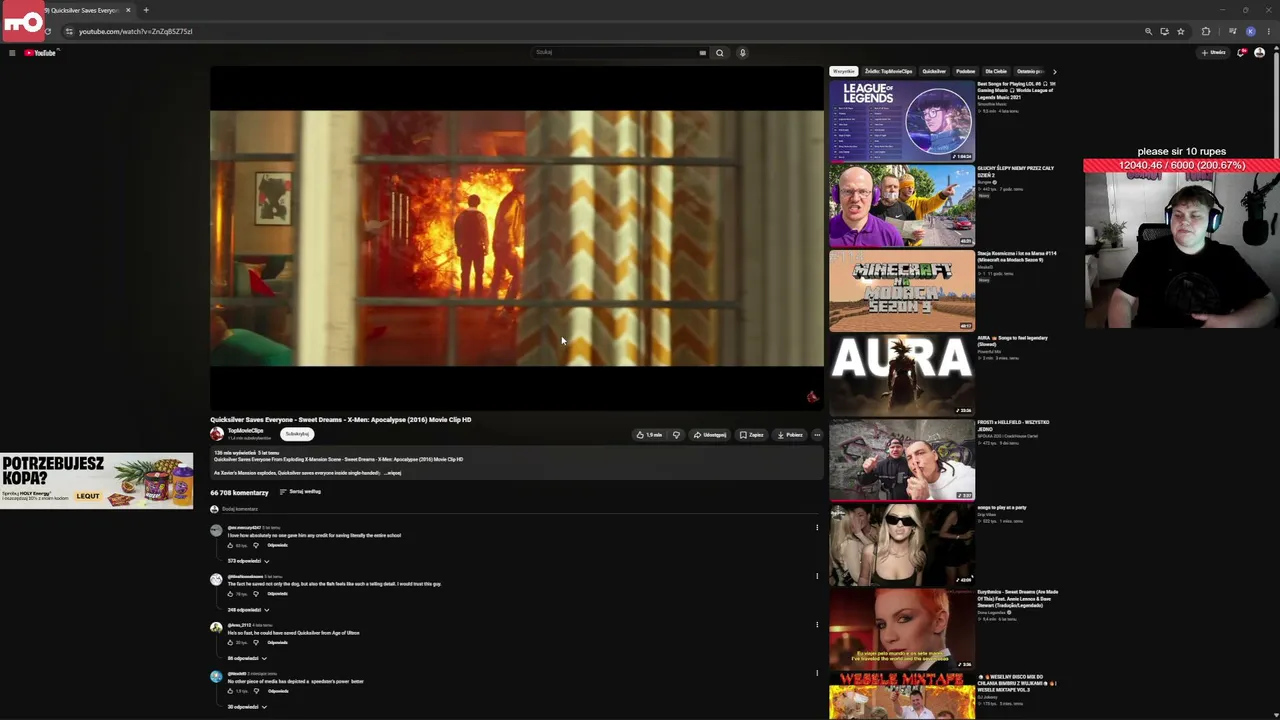Screen dimensions: 1280x720
Task: Open the on-screen keyboard in search box
Action: tap(702, 53)
